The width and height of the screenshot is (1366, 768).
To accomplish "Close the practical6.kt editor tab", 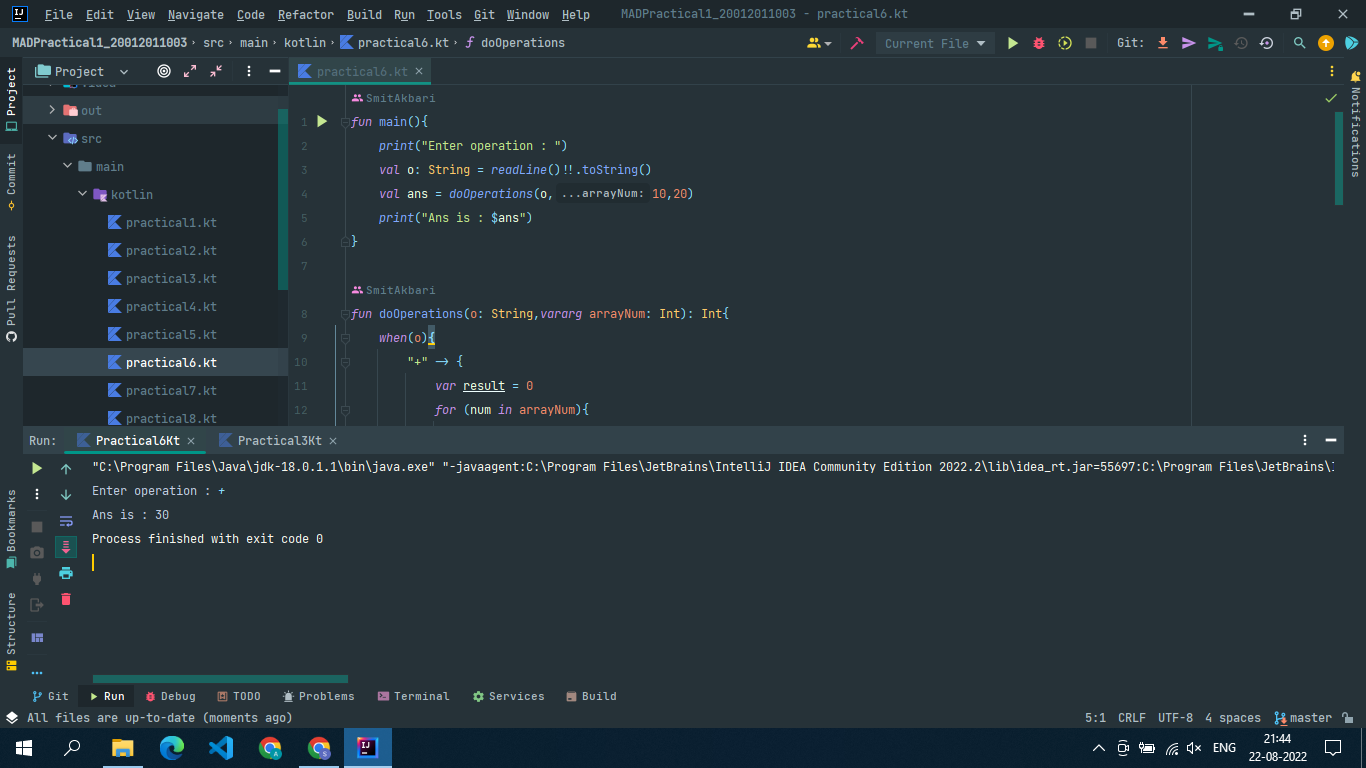I will tap(420, 71).
